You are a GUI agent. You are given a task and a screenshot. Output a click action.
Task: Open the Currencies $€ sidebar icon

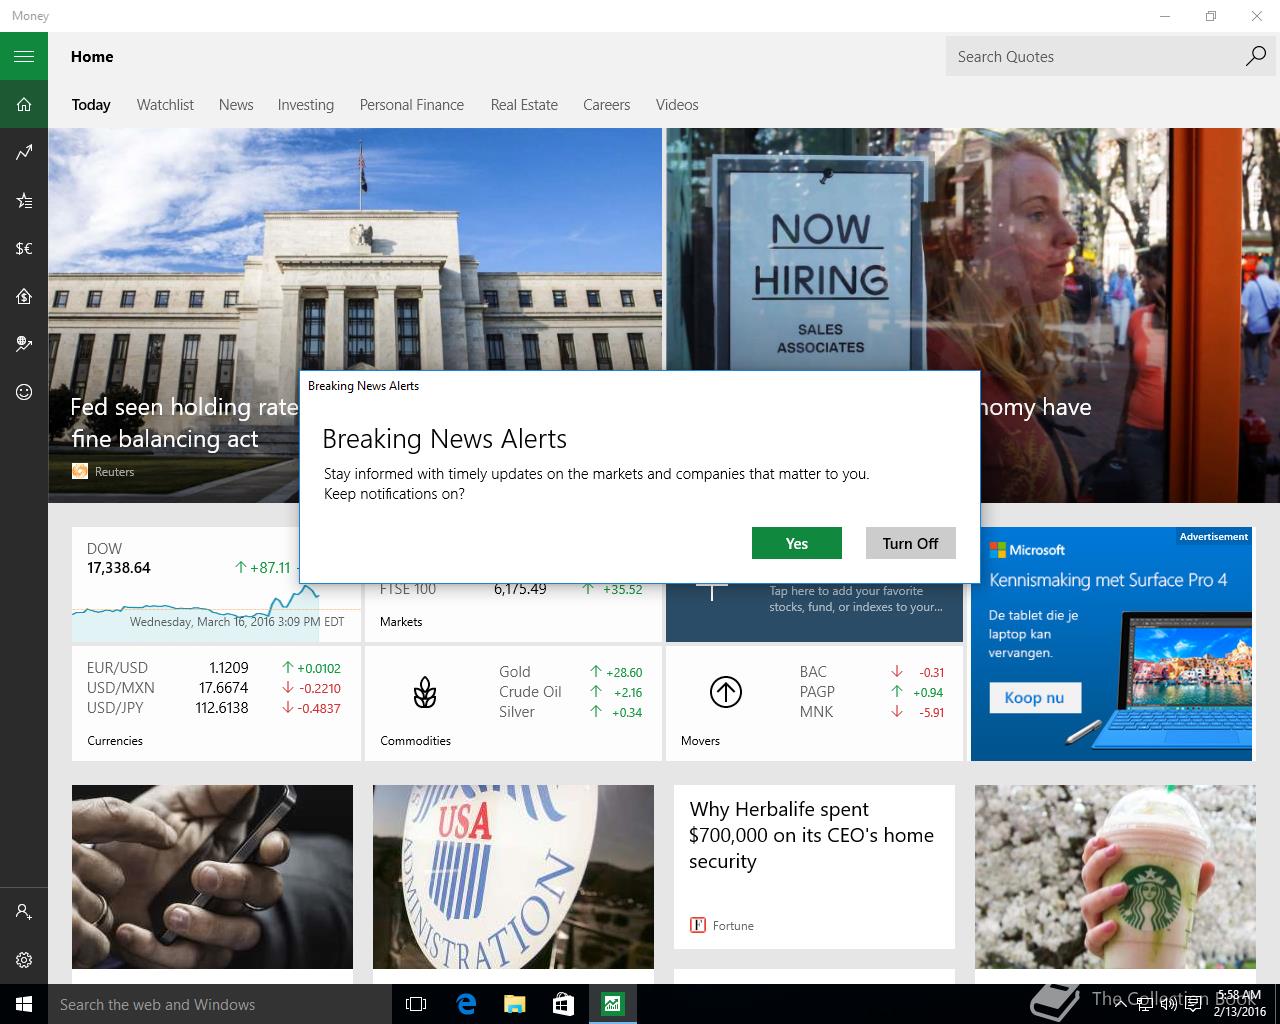pos(24,248)
